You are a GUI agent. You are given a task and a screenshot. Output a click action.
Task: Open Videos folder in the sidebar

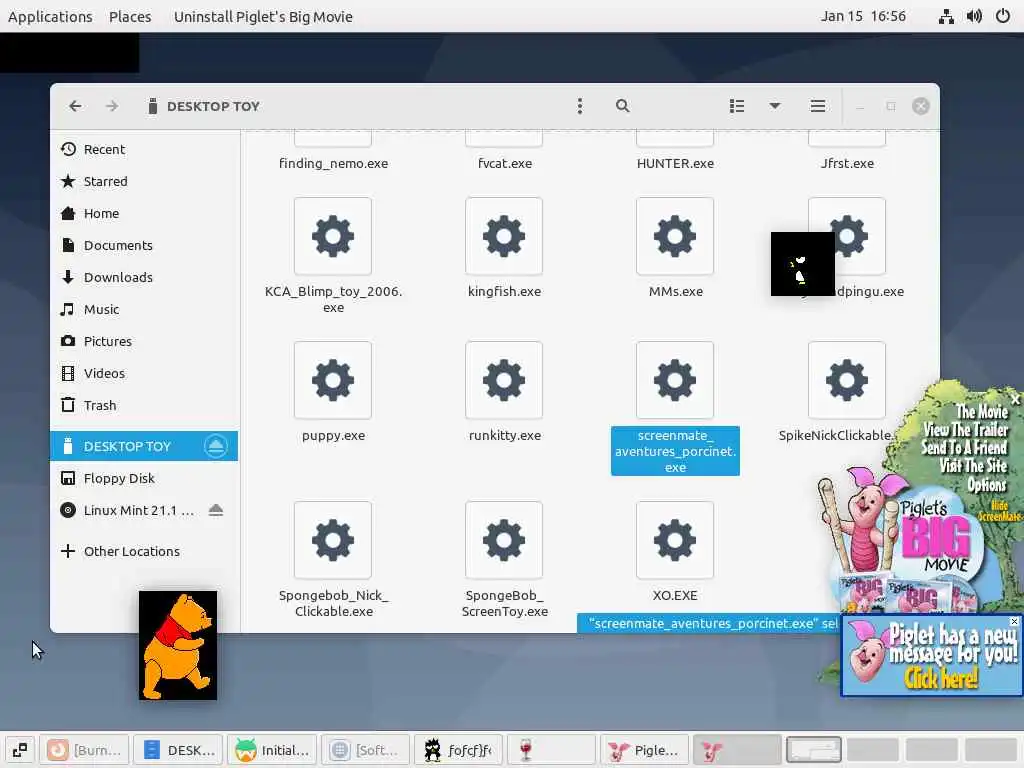(144, 373)
